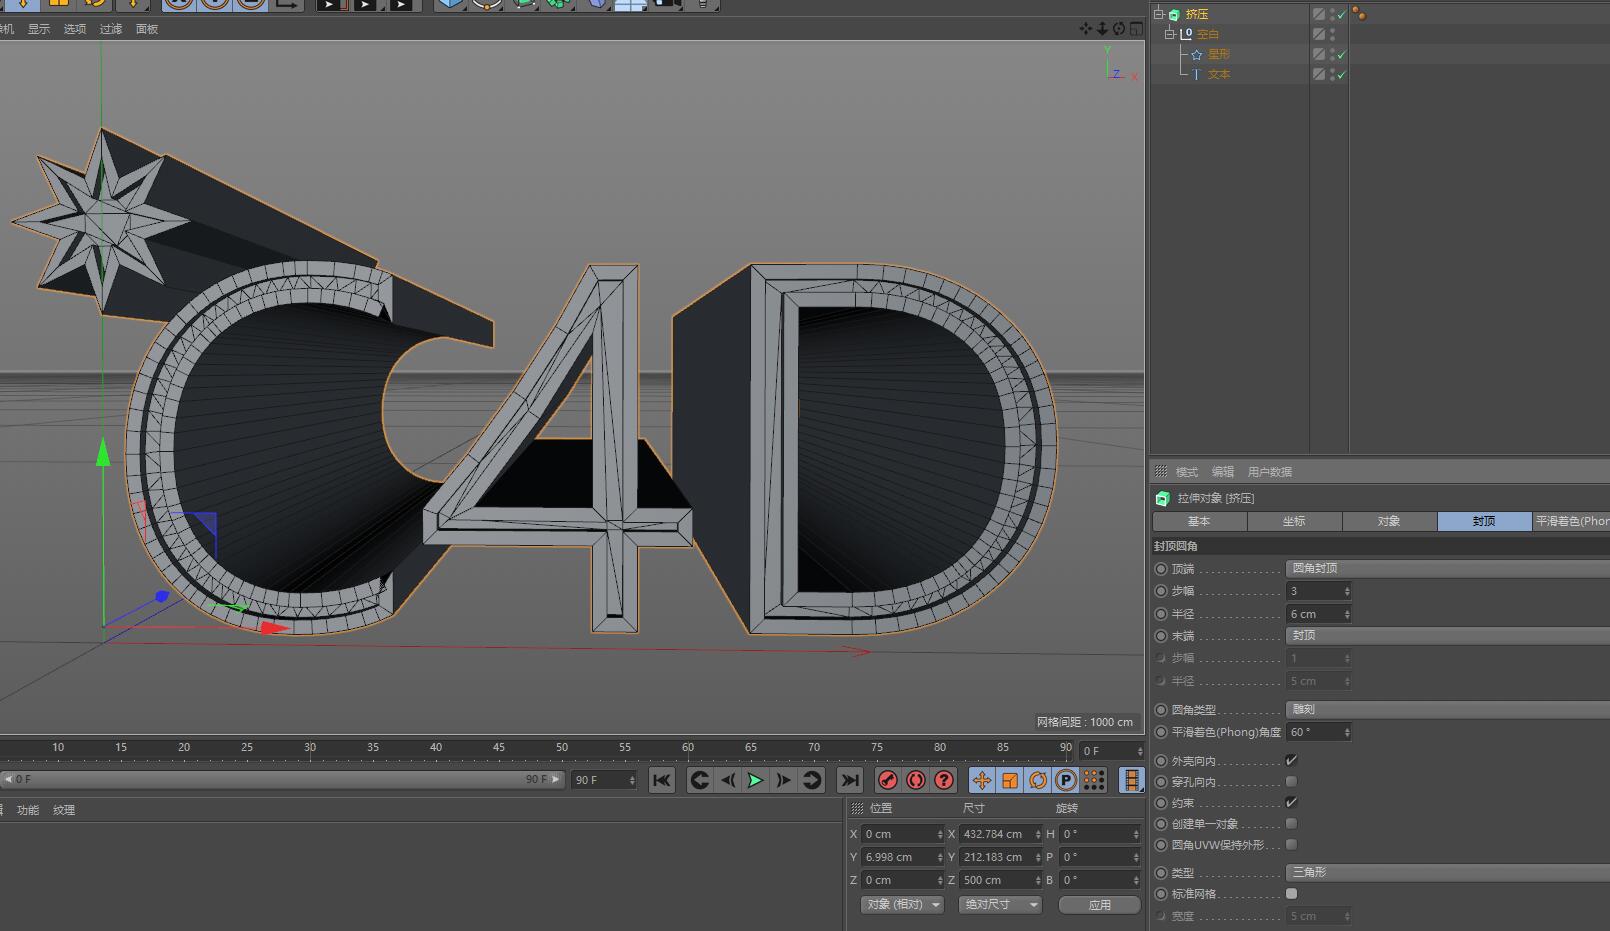Screen dimensions: 1610x931
Task: Enable the 创建单一对象 checkbox
Action: [x=1291, y=824]
